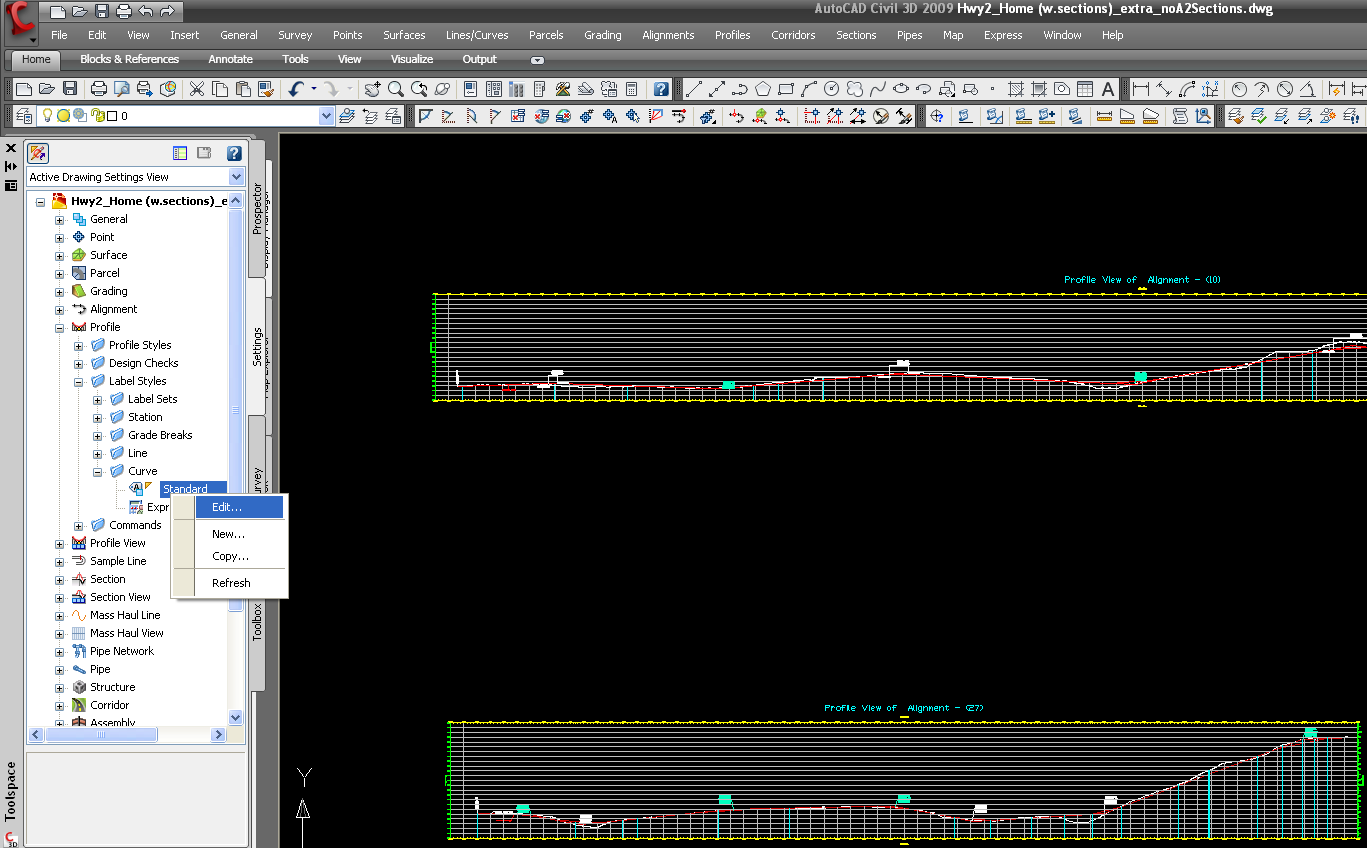Image resolution: width=1367 pixels, height=848 pixels.
Task: Click the layer 0 color swatch
Action: (113, 116)
